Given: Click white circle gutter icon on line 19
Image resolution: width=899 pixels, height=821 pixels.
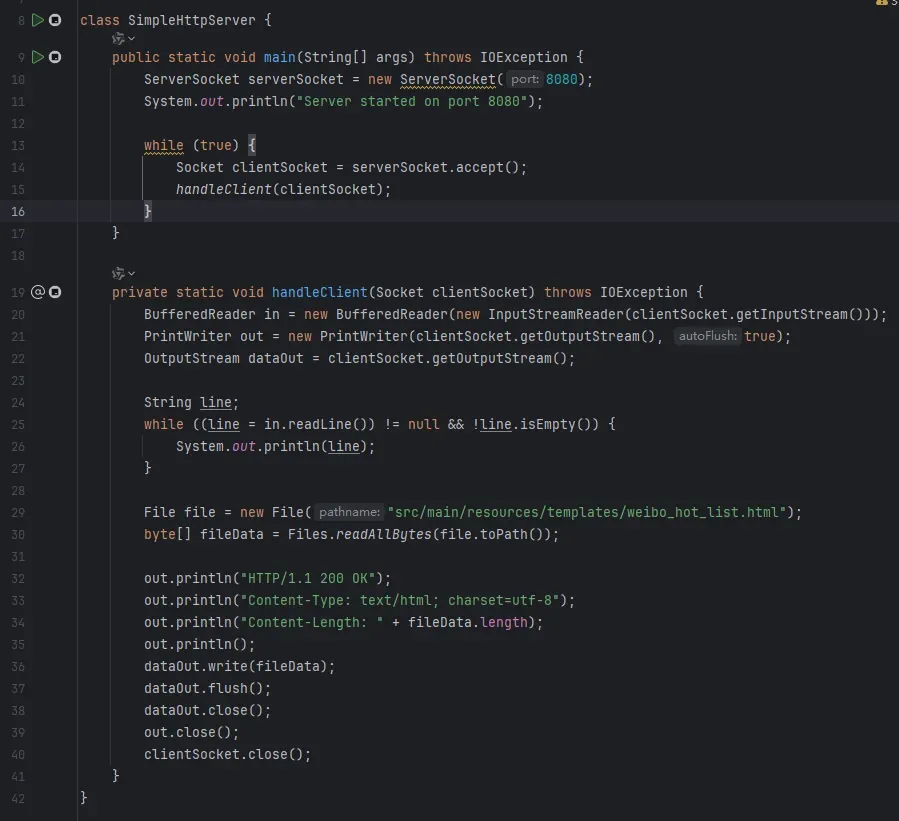Looking at the screenshot, I should 55,292.
